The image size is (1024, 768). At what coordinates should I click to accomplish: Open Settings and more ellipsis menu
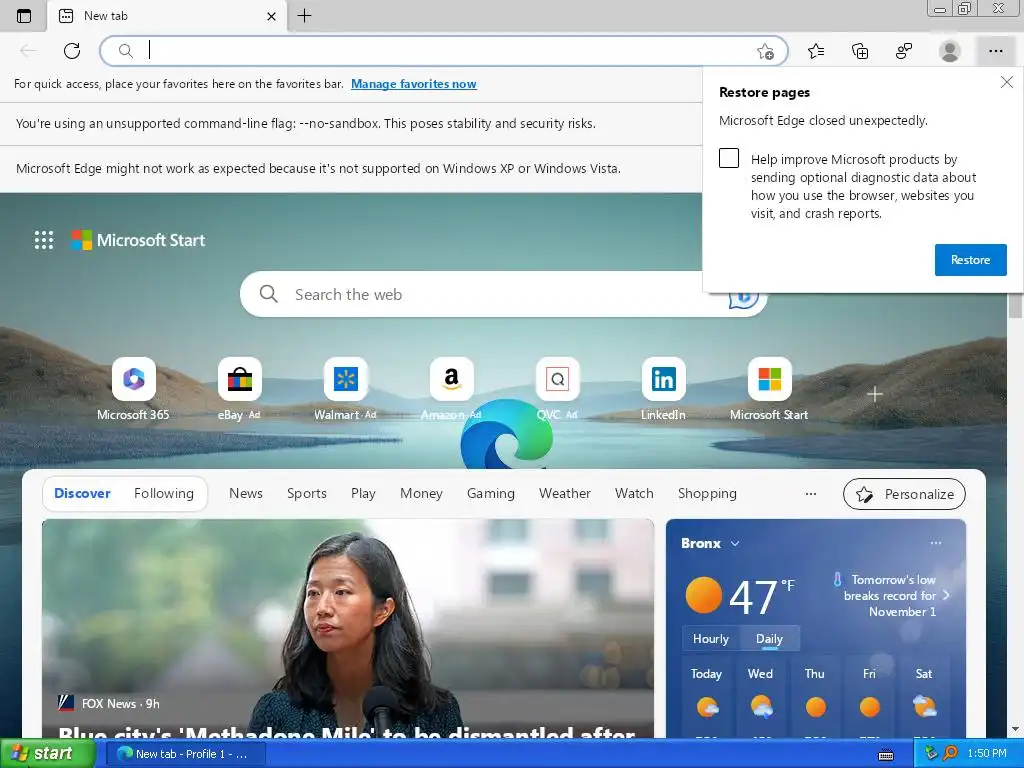click(x=995, y=51)
